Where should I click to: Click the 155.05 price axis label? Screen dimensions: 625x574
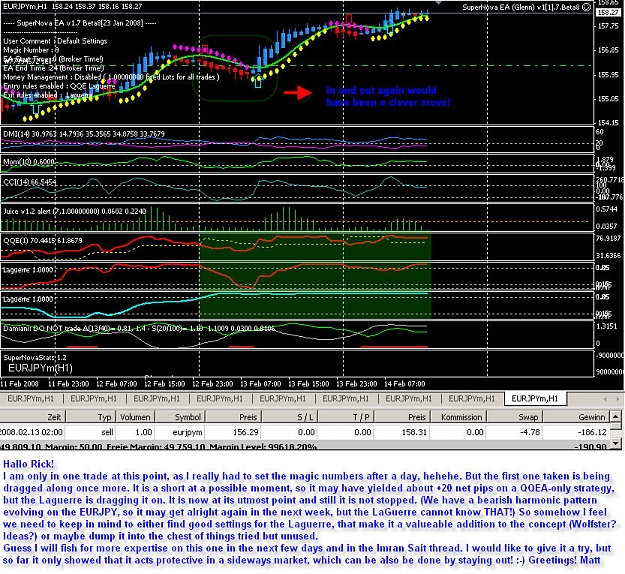607,98
